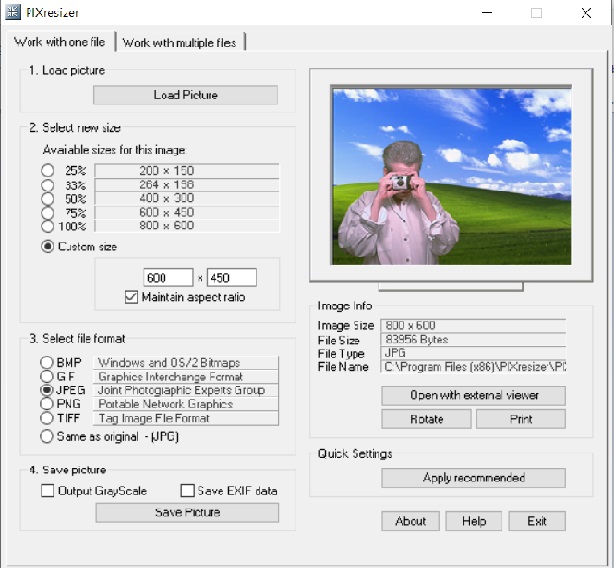The image size is (614, 568).
Task: Select Same as original format option
Action: click(x=47, y=436)
